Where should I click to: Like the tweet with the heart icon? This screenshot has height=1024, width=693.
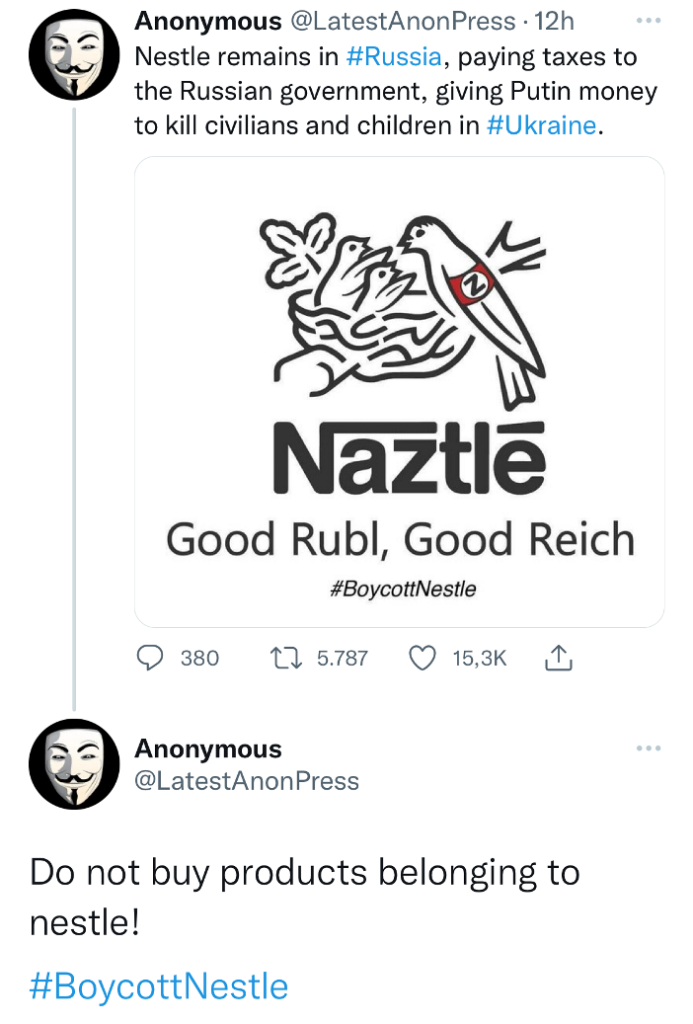(x=424, y=658)
